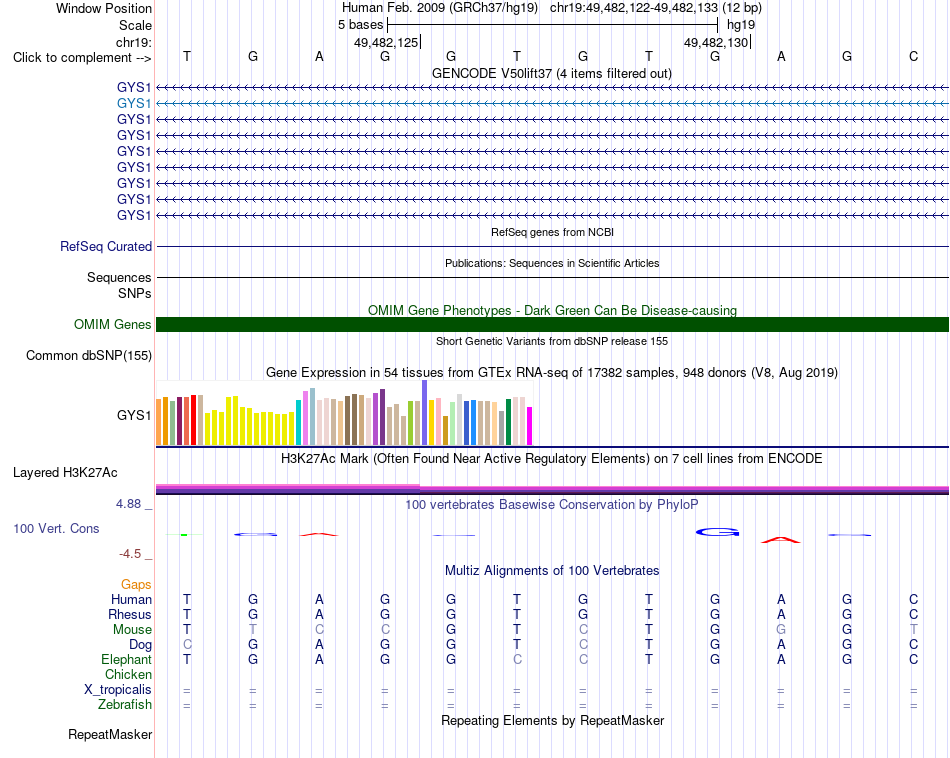
Task: Select the Chicken alignment row label
Action: (128, 675)
